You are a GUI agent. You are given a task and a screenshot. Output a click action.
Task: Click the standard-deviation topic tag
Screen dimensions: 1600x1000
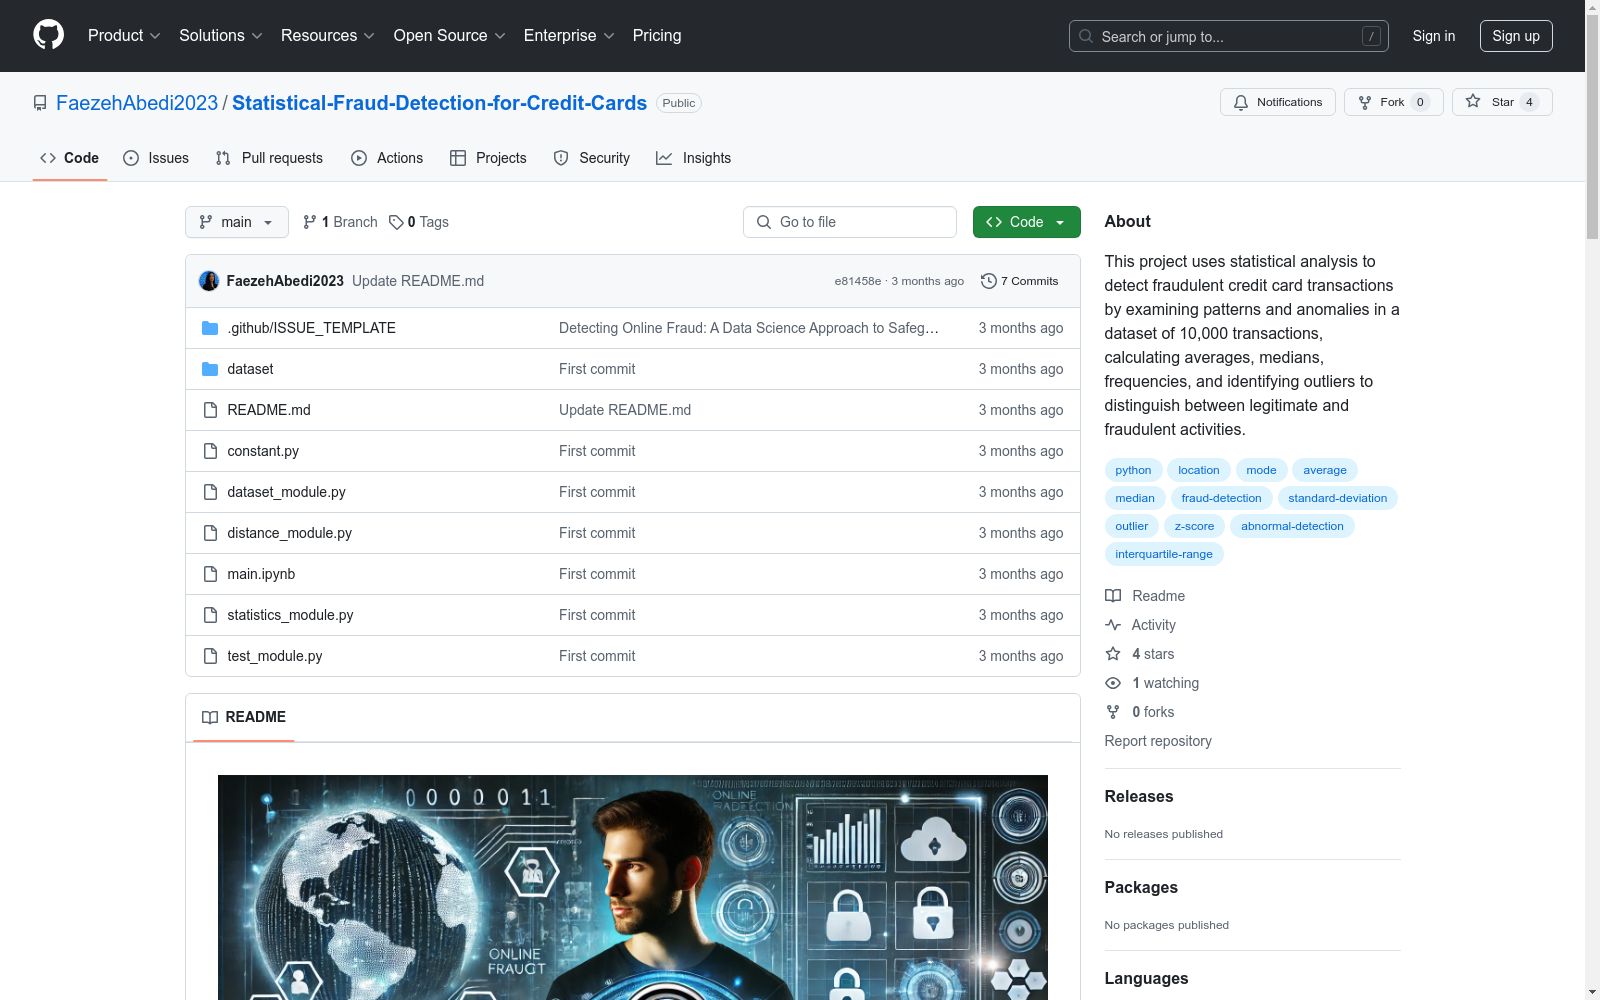(x=1337, y=498)
